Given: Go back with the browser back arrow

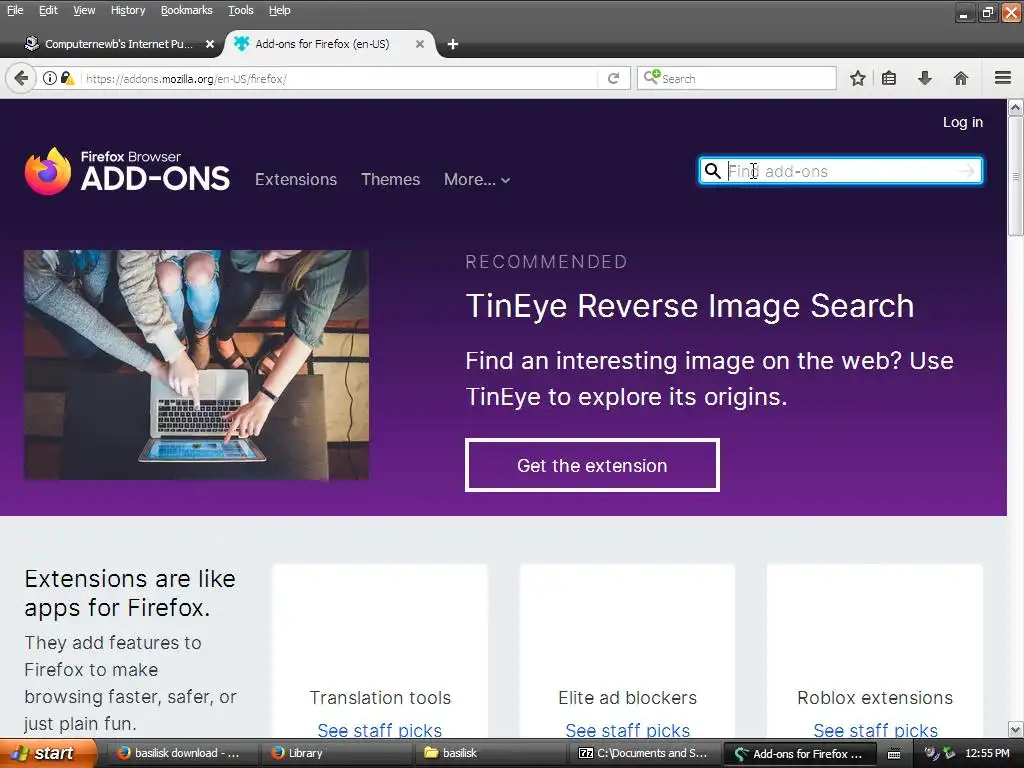Looking at the screenshot, I should pyautogui.click(x=20, y=78).
